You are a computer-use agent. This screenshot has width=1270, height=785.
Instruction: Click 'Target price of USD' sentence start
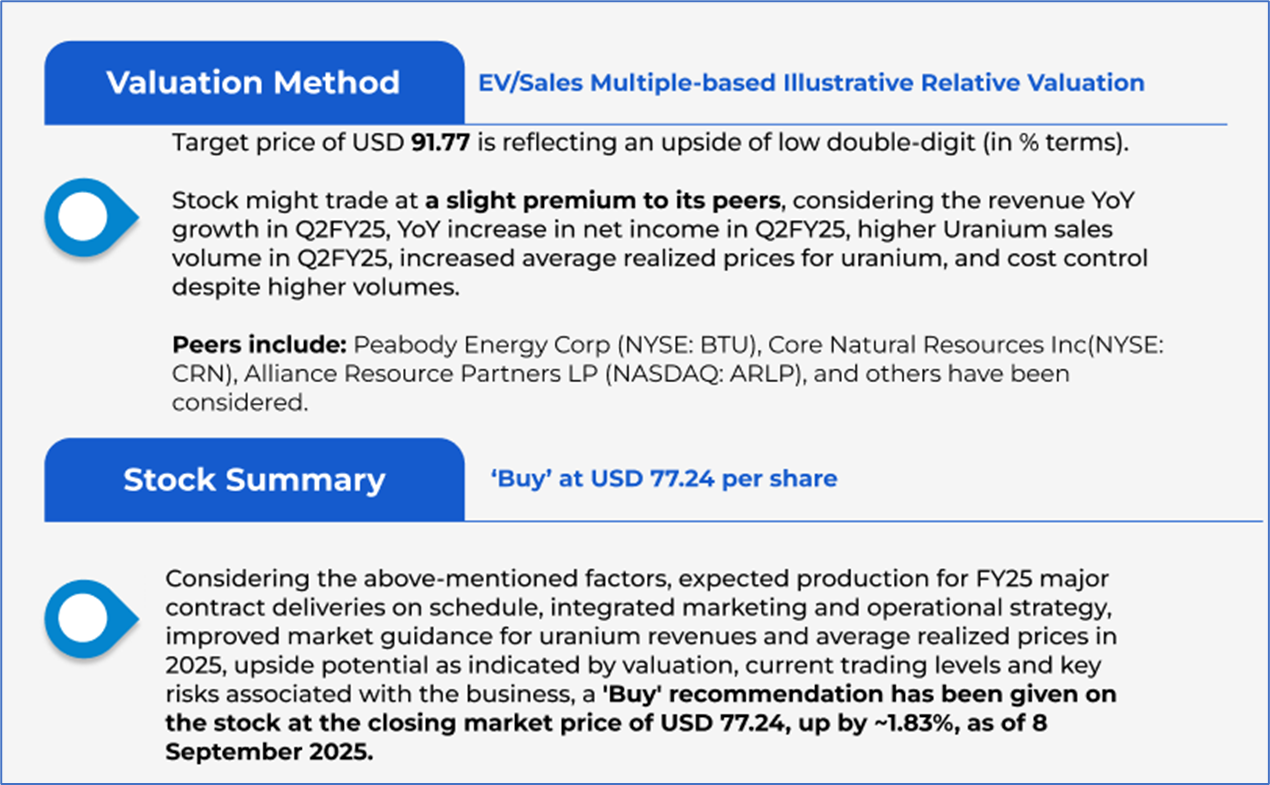tap(288, 143)
